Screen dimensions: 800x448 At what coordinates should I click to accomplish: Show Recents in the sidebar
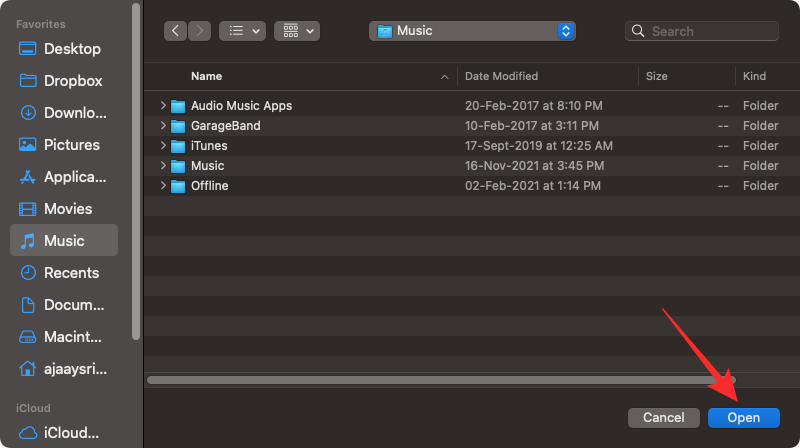click(71, 273)
